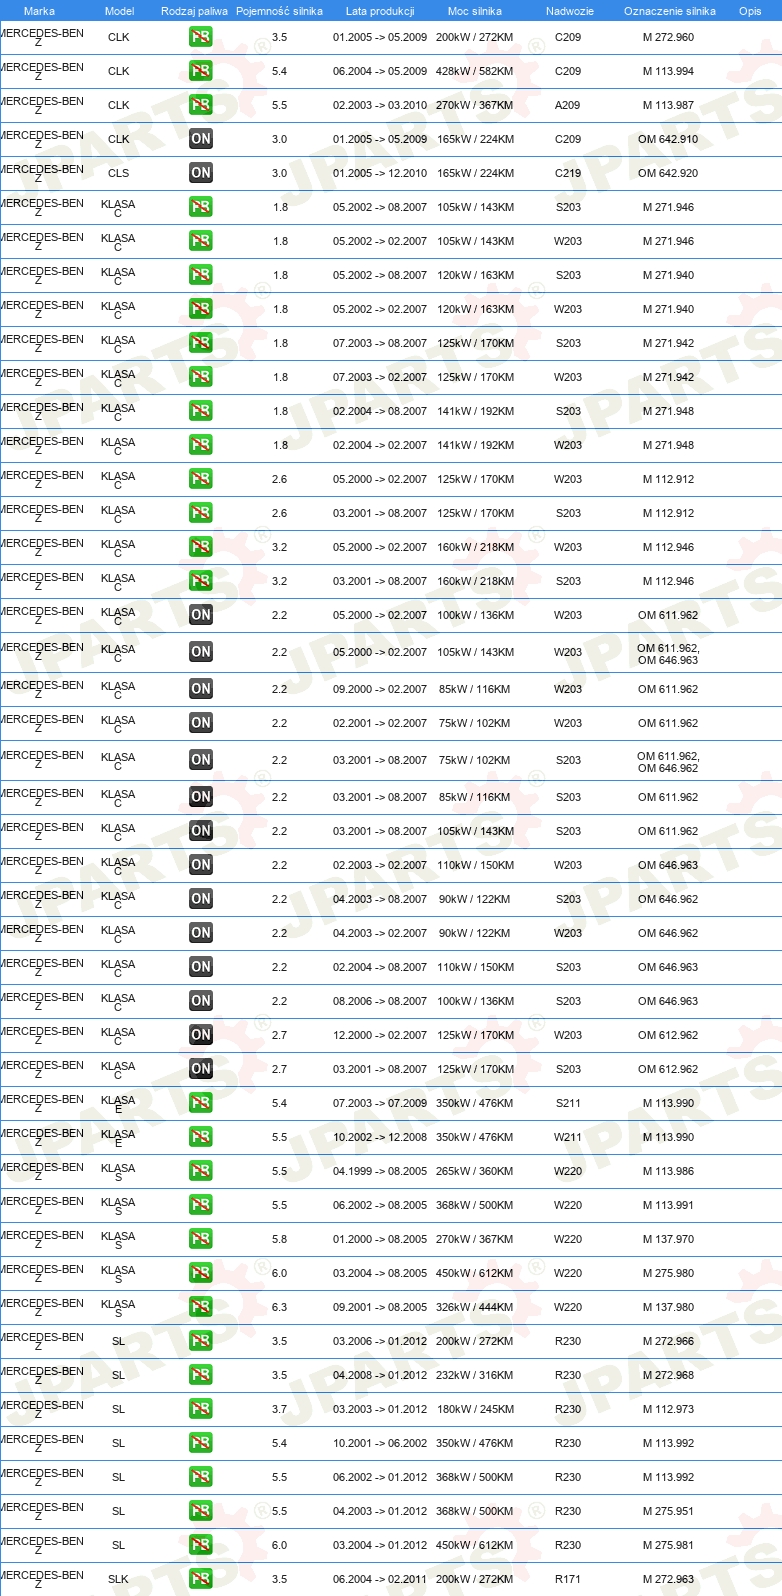Select petrol icon for CLK A209 M 113.987
Viewport: 782px width, 1596px height.
(x=201, y=105)
